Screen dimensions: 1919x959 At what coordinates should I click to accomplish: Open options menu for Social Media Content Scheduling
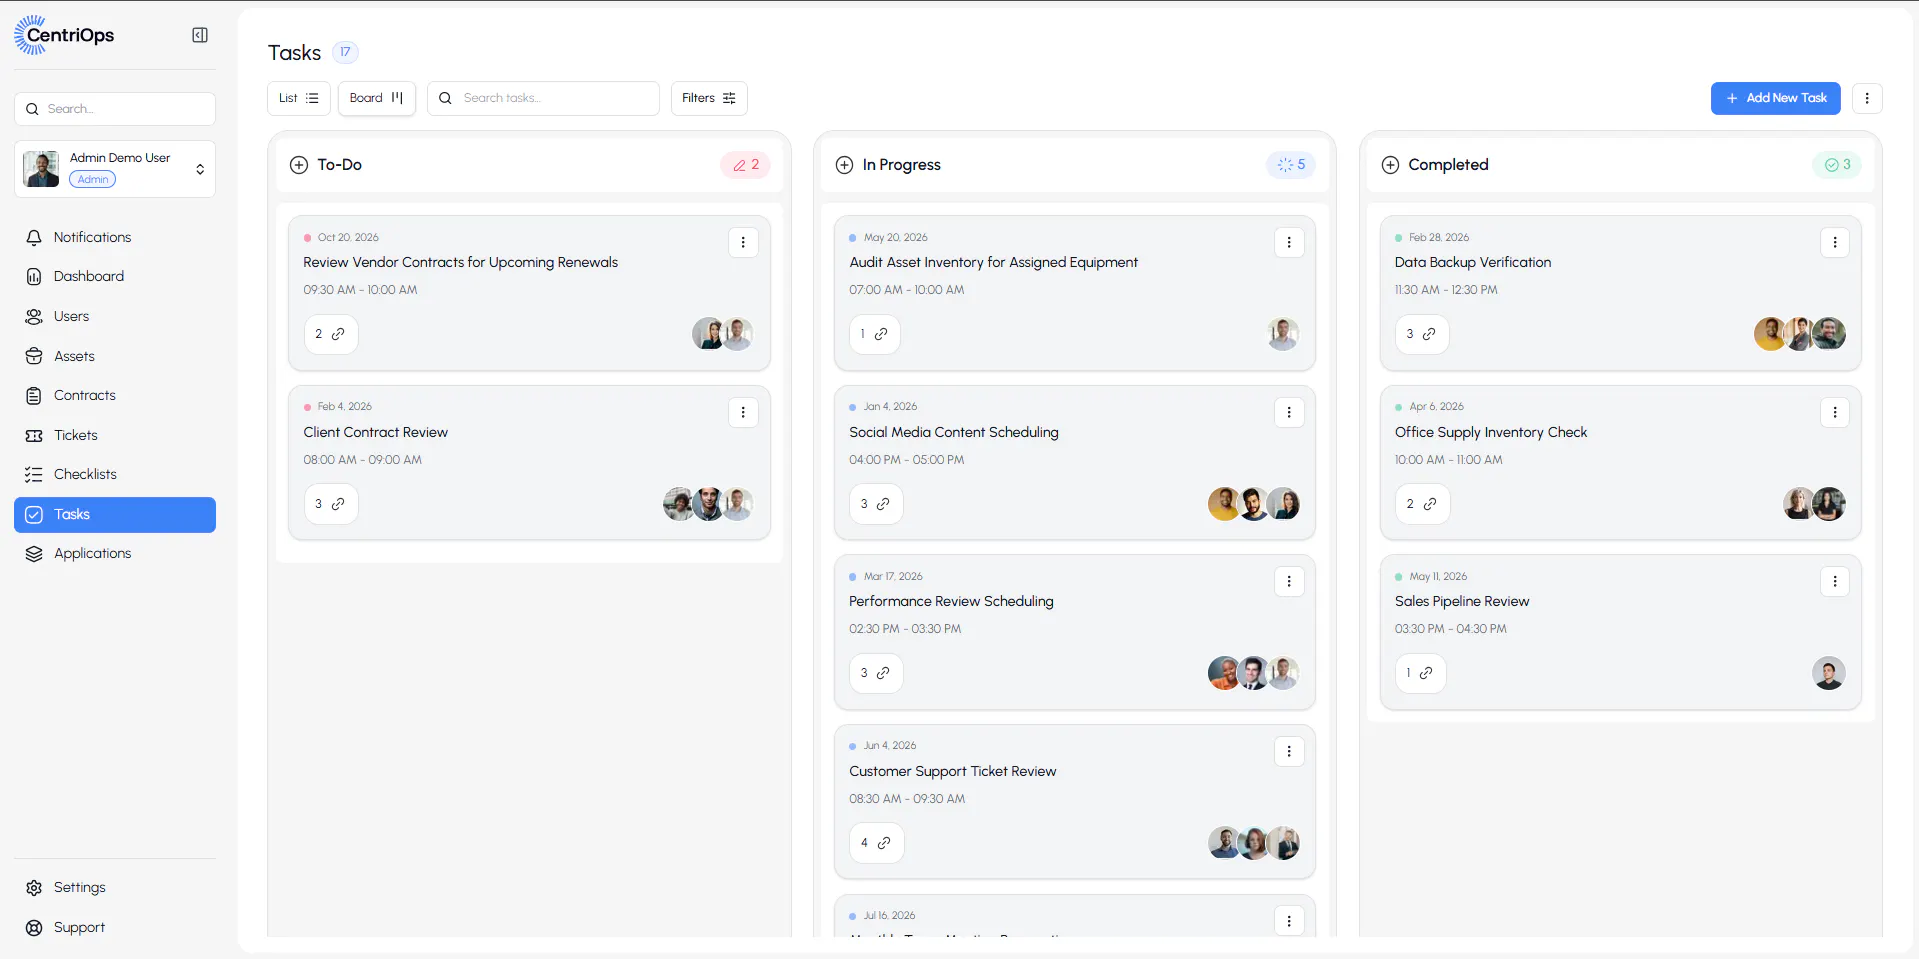pos(1289,412)
